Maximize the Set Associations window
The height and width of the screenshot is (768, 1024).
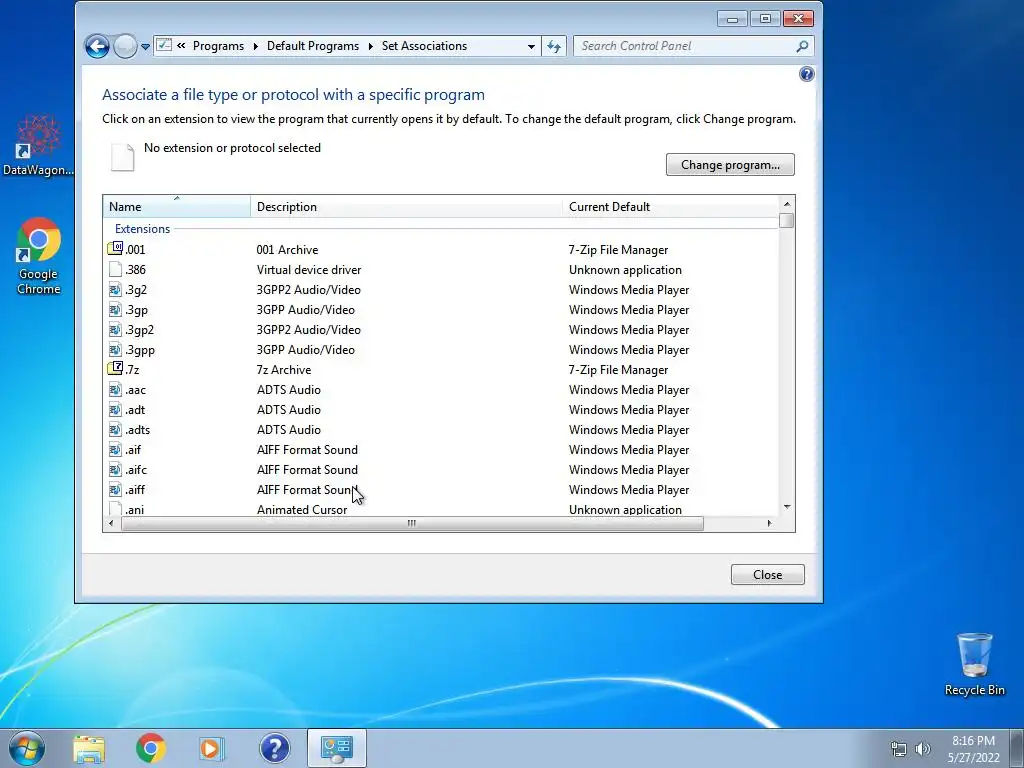click(x=765, y=19)
